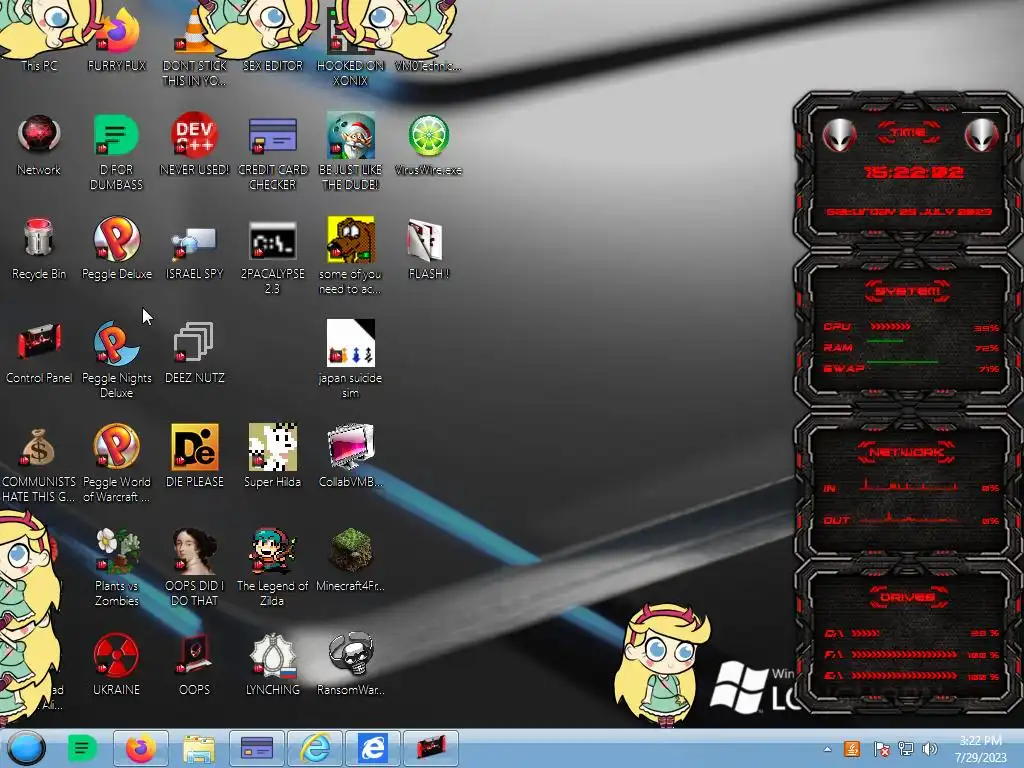Image resolution: width=1024 pixels, height=768 pixels.
Task: Launch Plants vs Zombies shortcut
Action: pos(116,568)
